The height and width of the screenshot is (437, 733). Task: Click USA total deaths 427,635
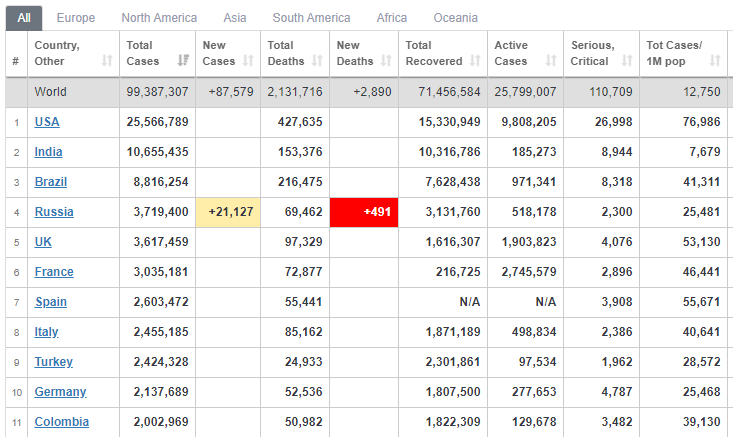300,122
